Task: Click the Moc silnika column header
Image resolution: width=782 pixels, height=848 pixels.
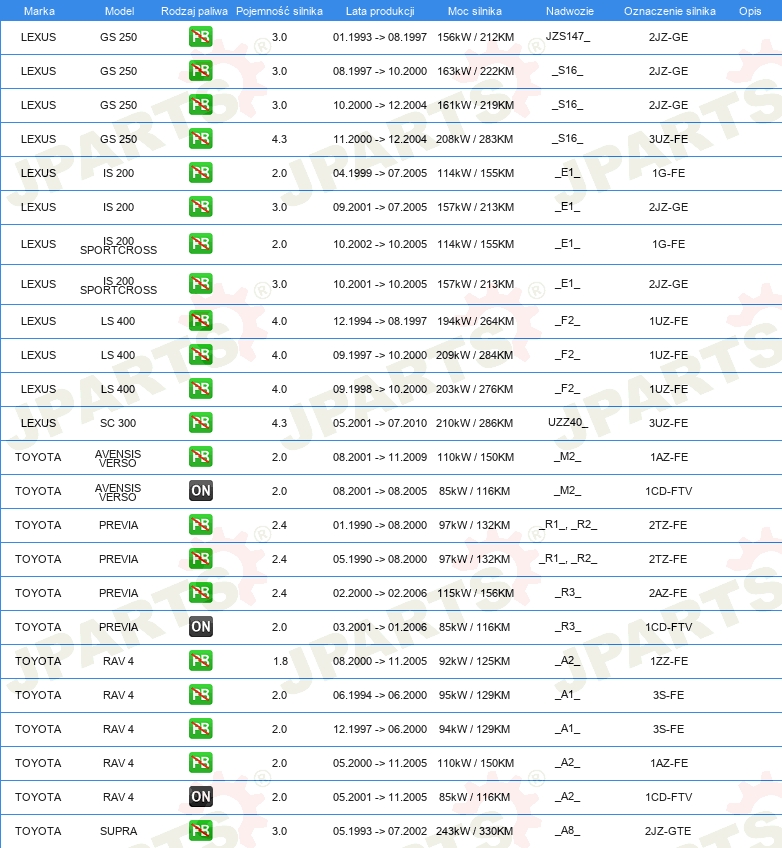Action: point(475,11)
